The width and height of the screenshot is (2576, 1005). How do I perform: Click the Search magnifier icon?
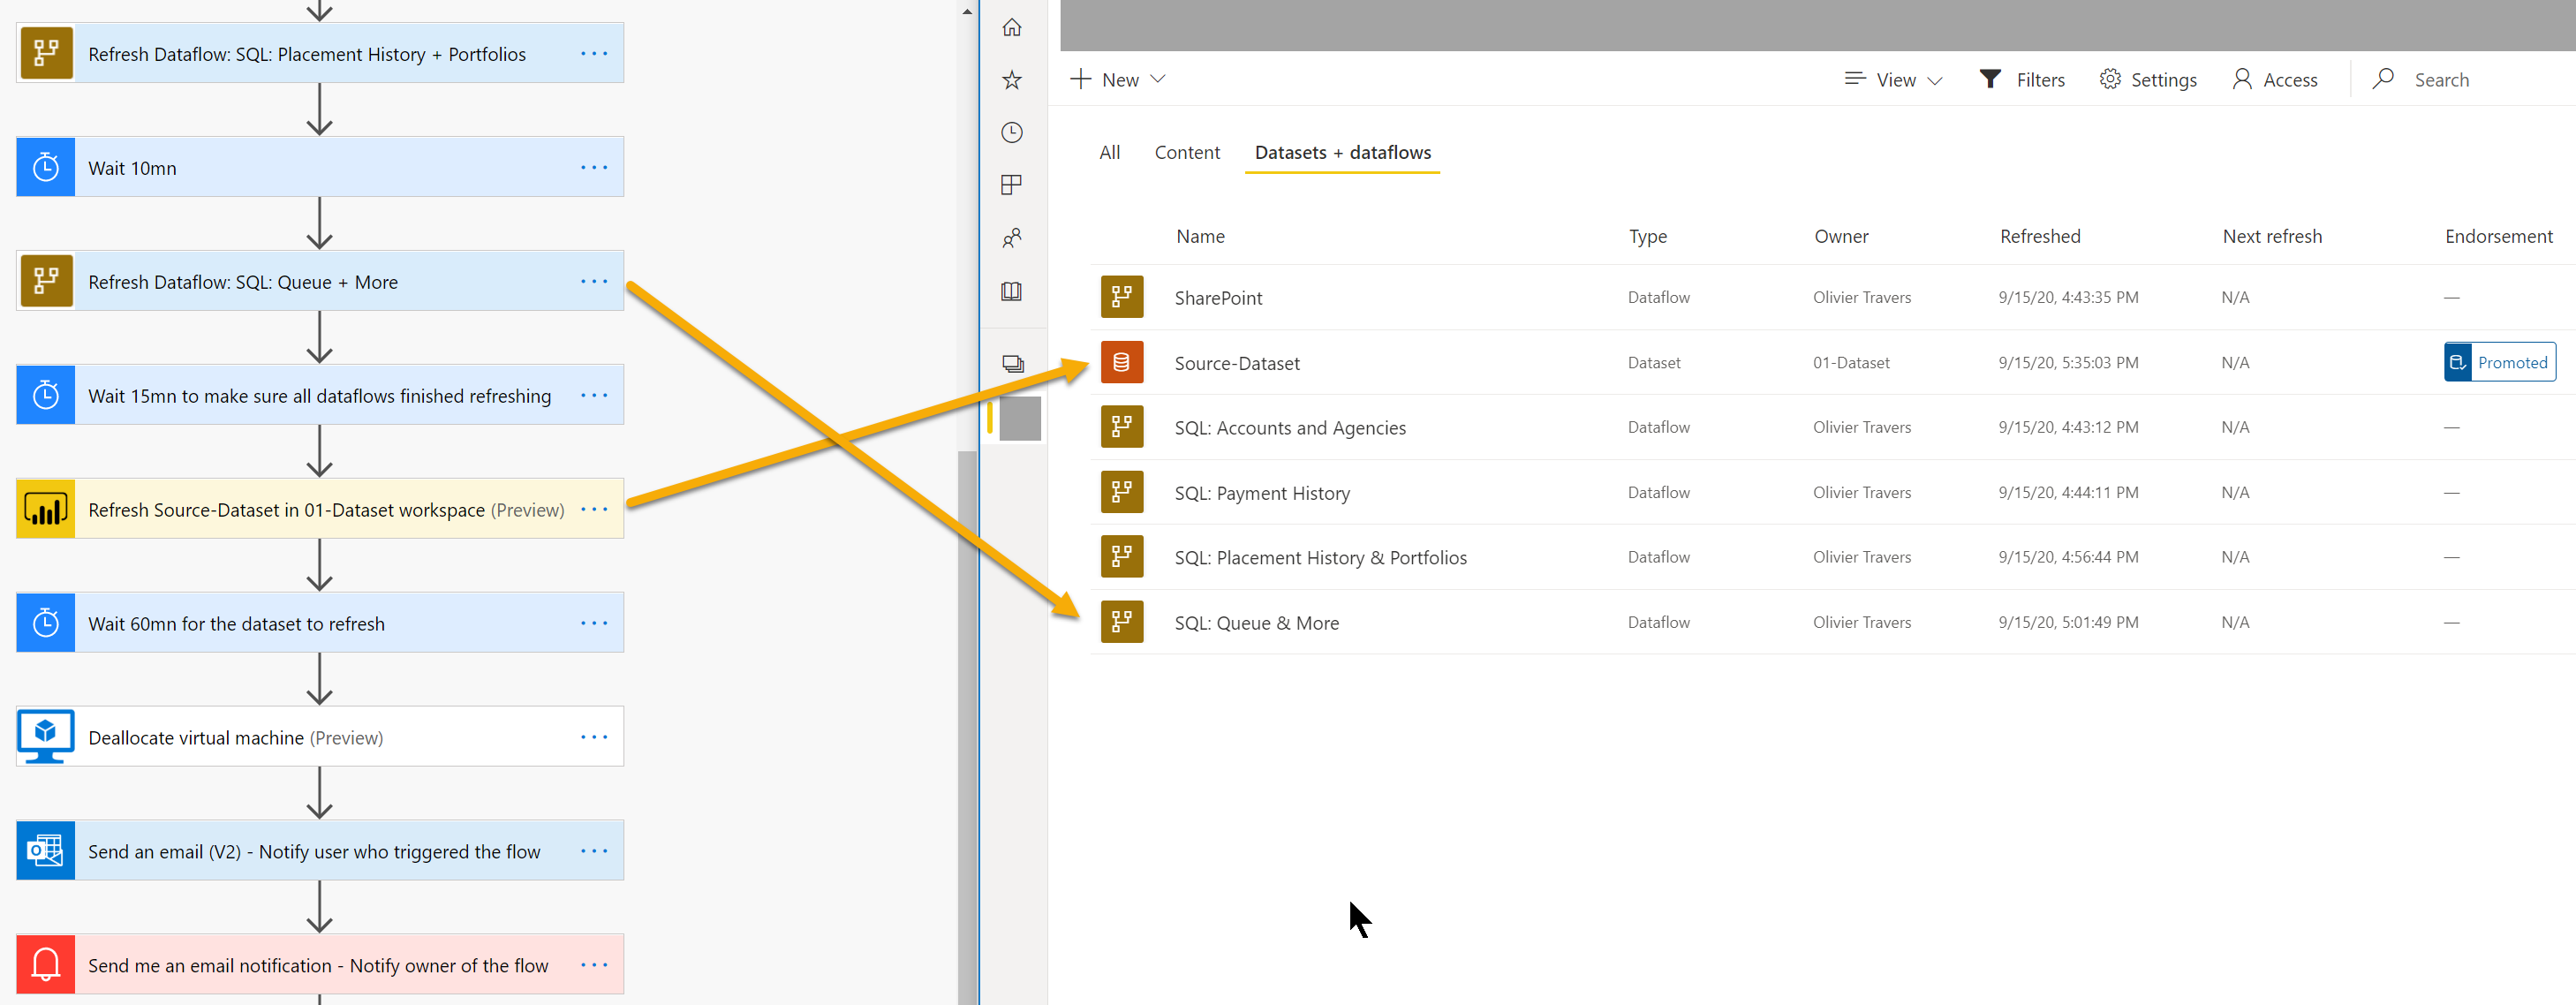click(2383, 78)
